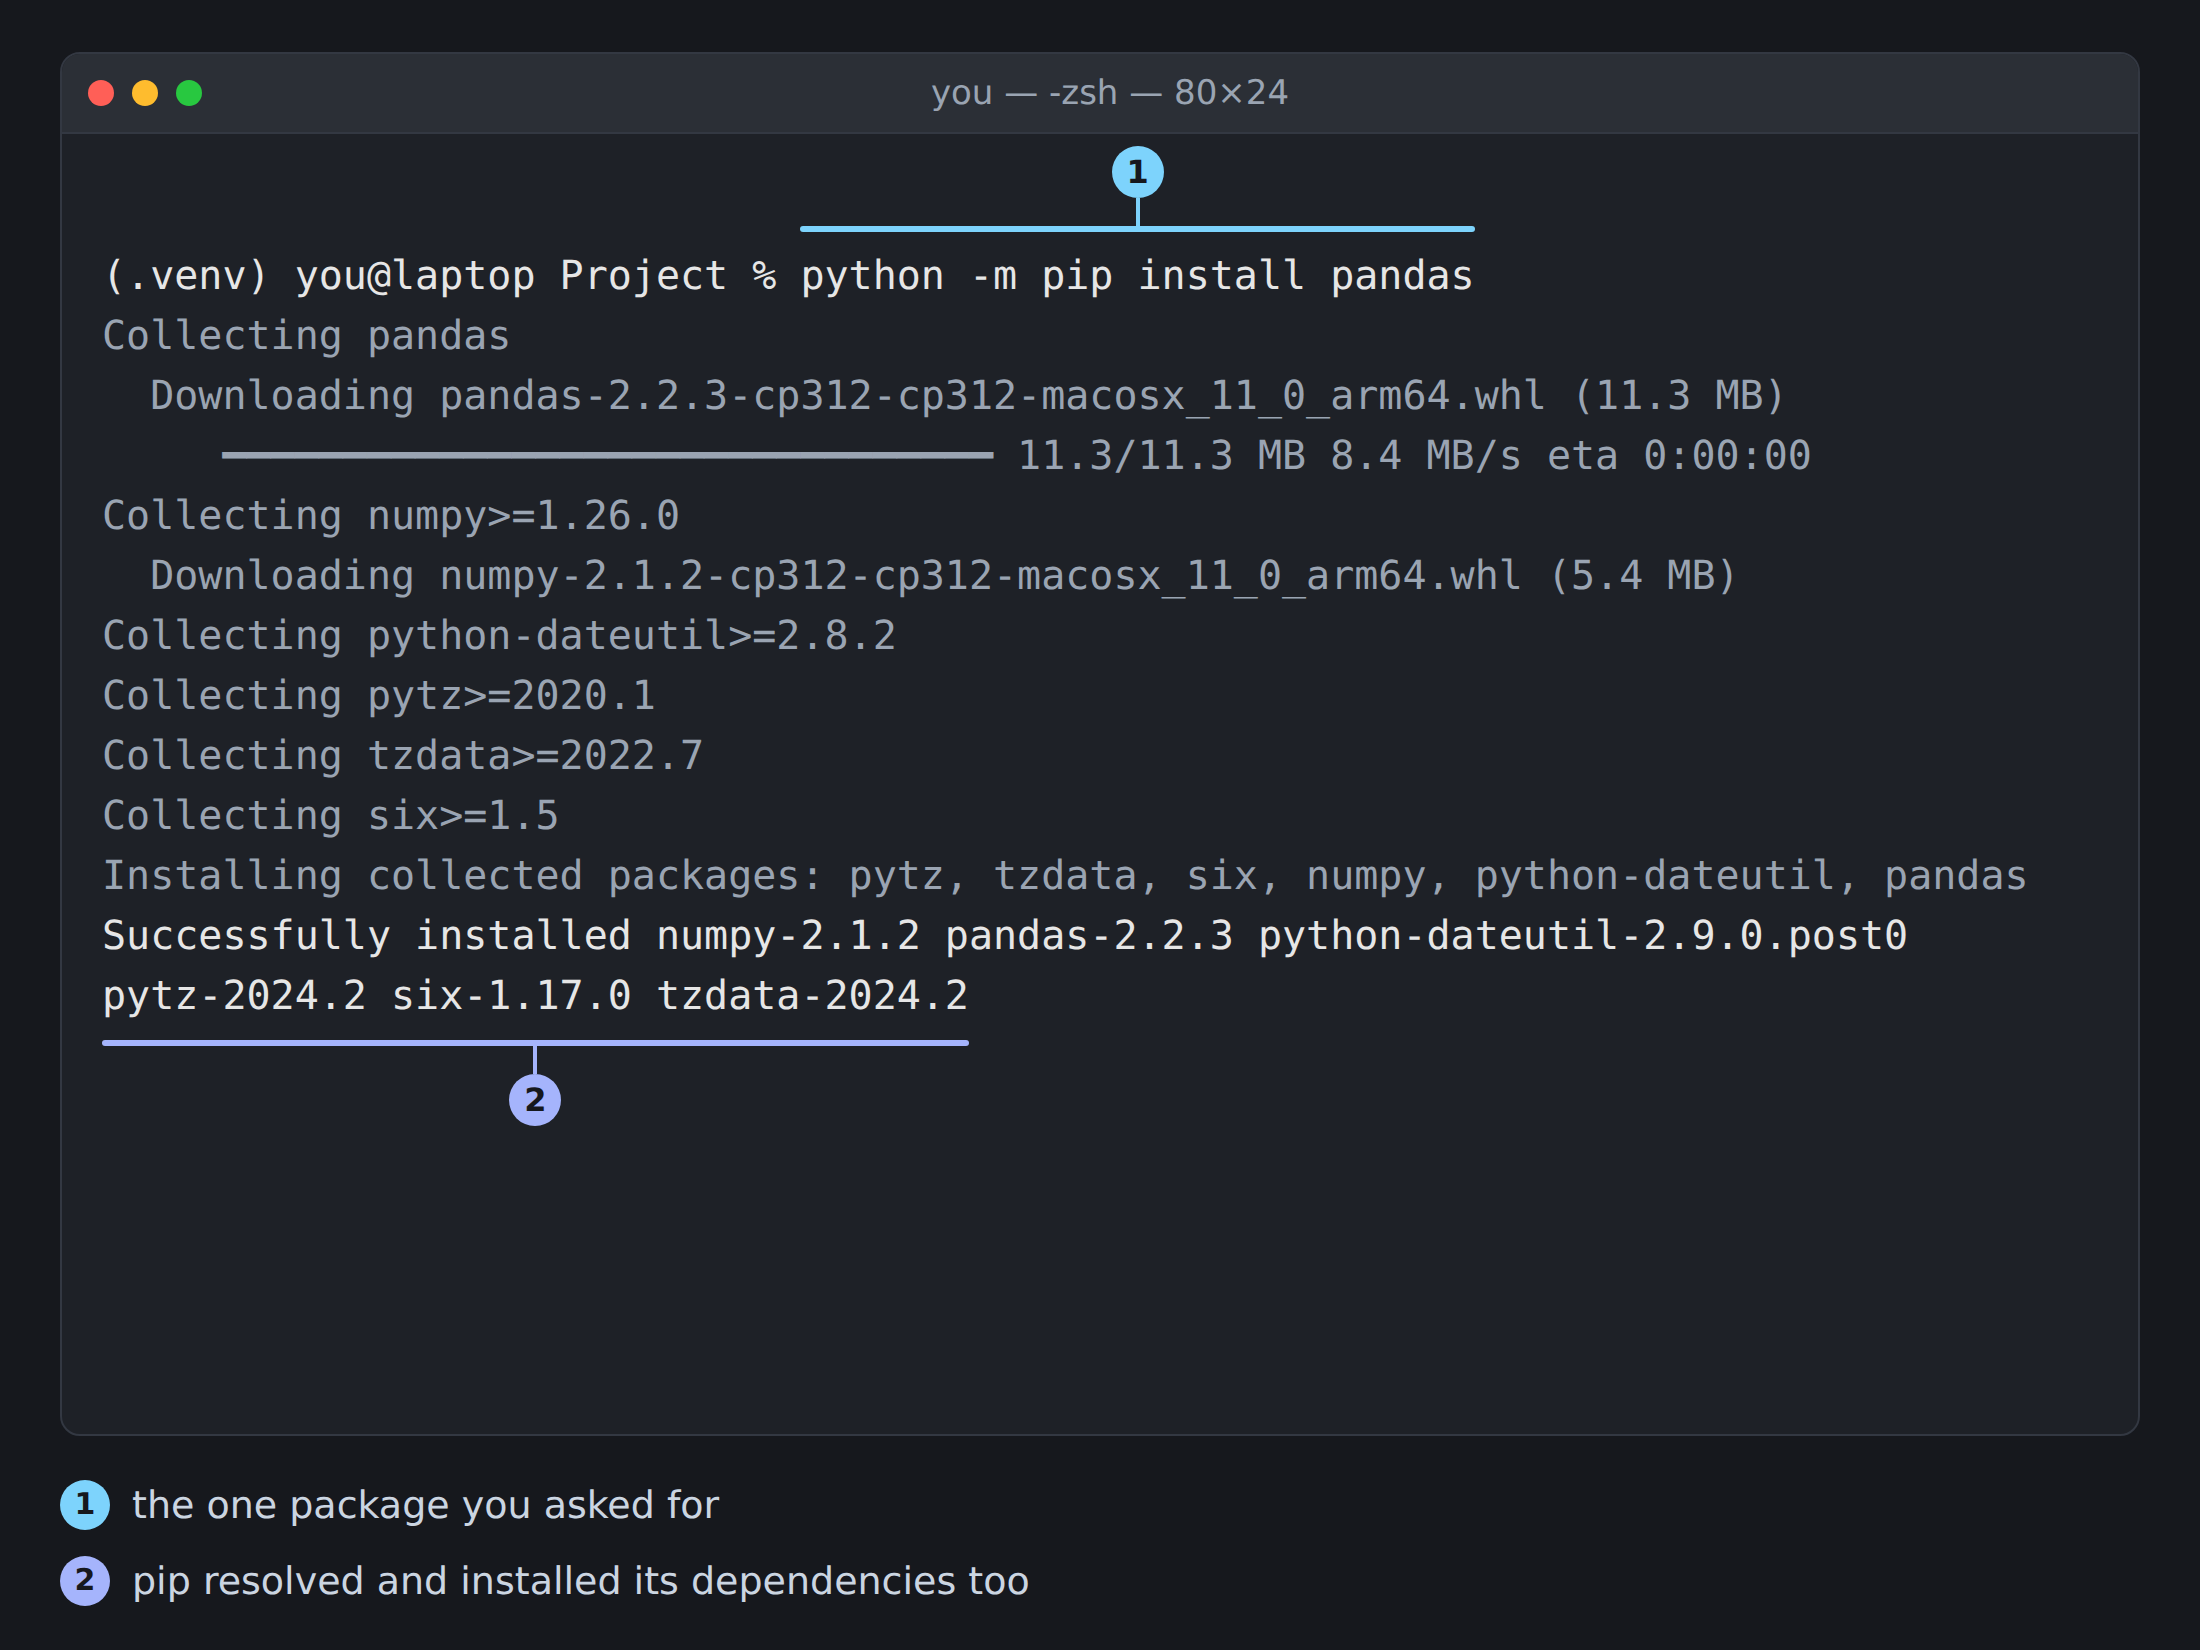The height and width of the screenshot is (1650, 2200).
Task: Click caption about pip resolving dependencies
Action: [x=580, y=1581]
